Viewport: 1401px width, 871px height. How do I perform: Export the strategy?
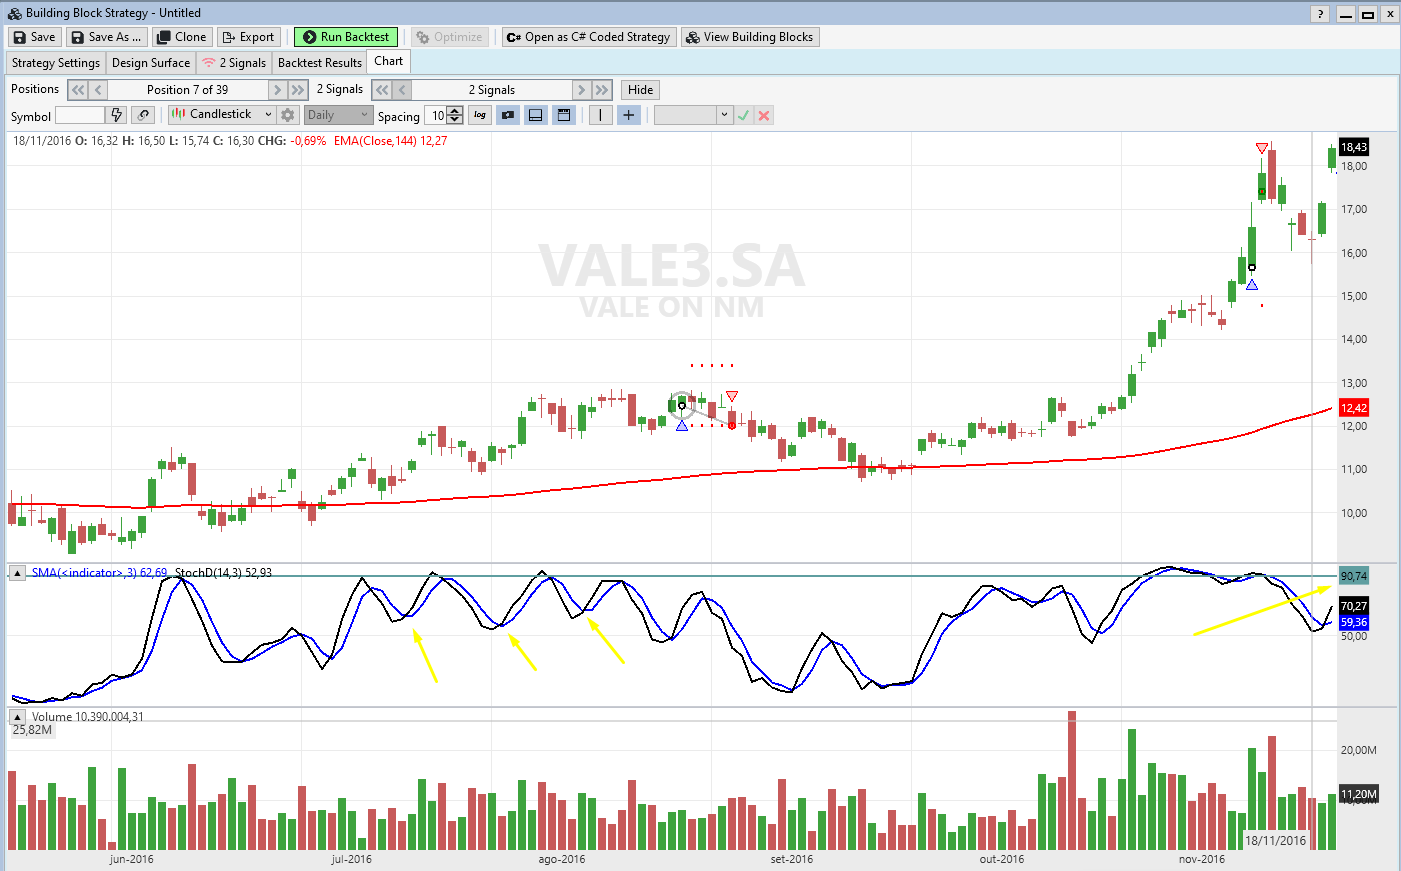click(x=247, y=37)
